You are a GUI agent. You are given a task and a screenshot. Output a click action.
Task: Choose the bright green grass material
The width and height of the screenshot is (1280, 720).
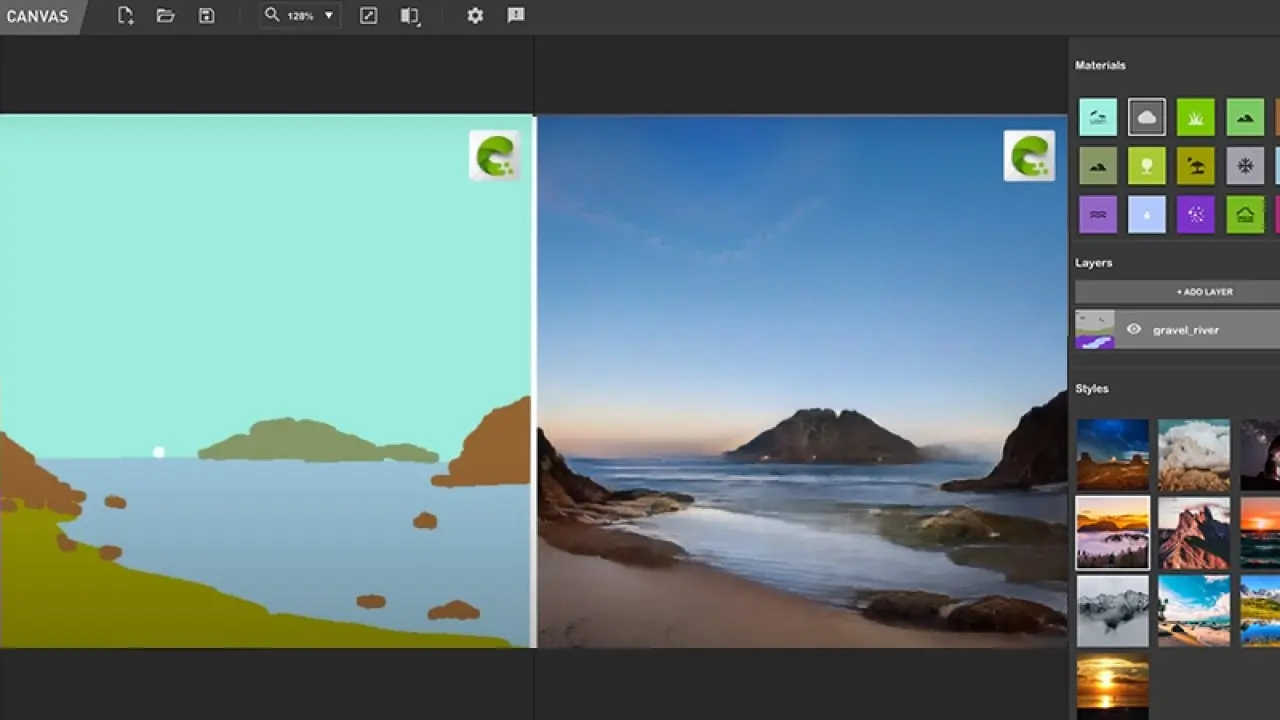coord(1195,117)
